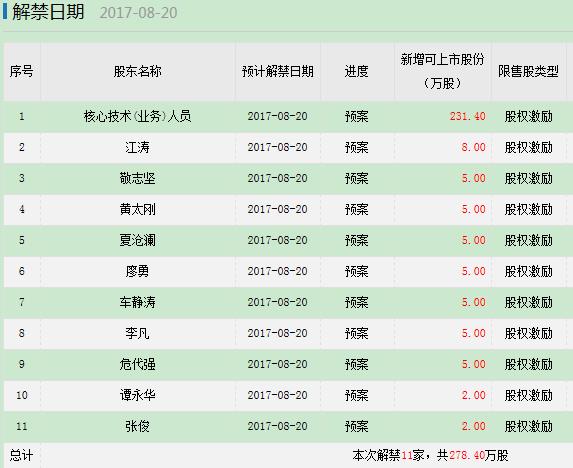Select shareholder 廖勇

pos(137,271)
